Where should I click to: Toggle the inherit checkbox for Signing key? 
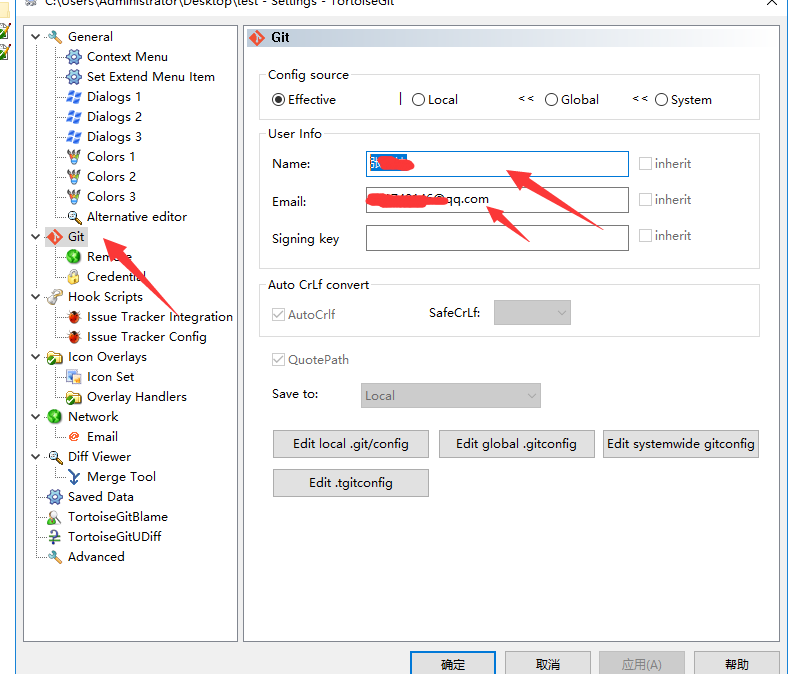(x=645, y=235)
